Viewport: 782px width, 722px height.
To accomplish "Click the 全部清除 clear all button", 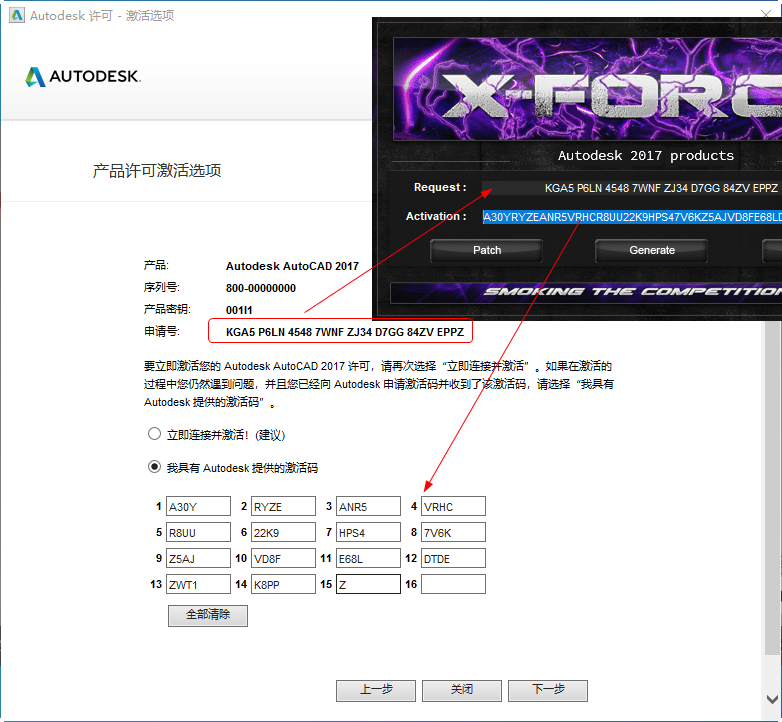I will [207, 615].
